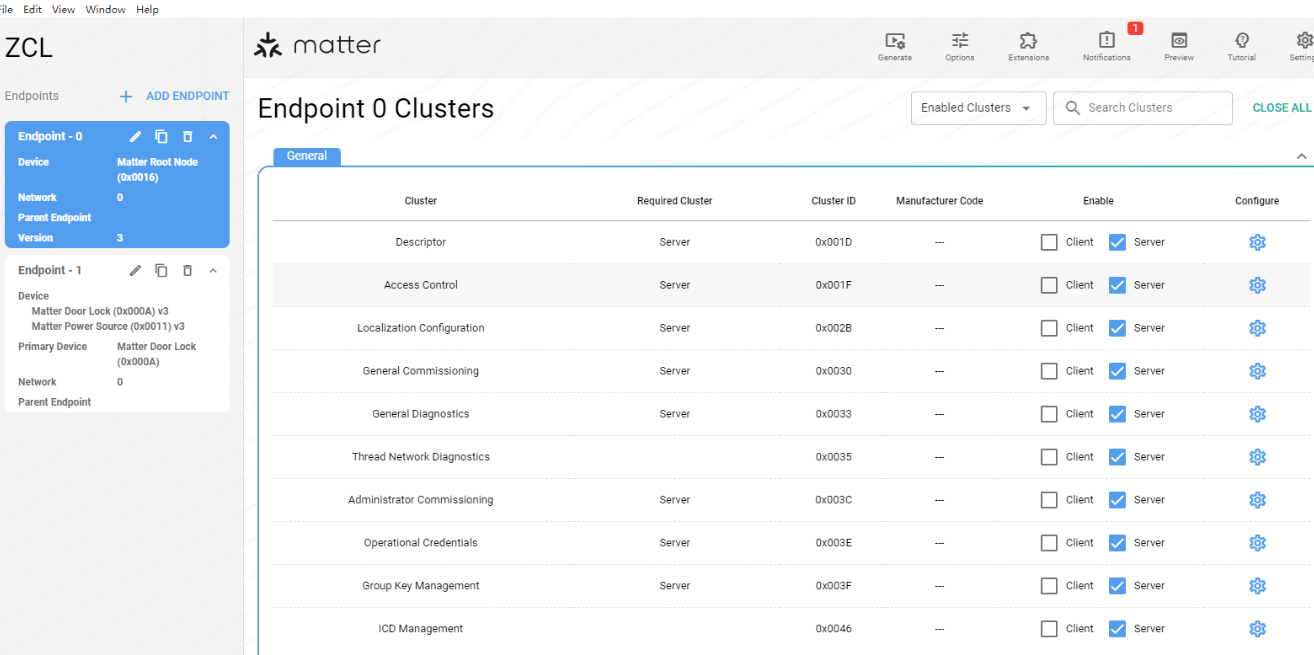1314x655 pixels.
Task: Open the Edit menu
Action: [32, 9]
